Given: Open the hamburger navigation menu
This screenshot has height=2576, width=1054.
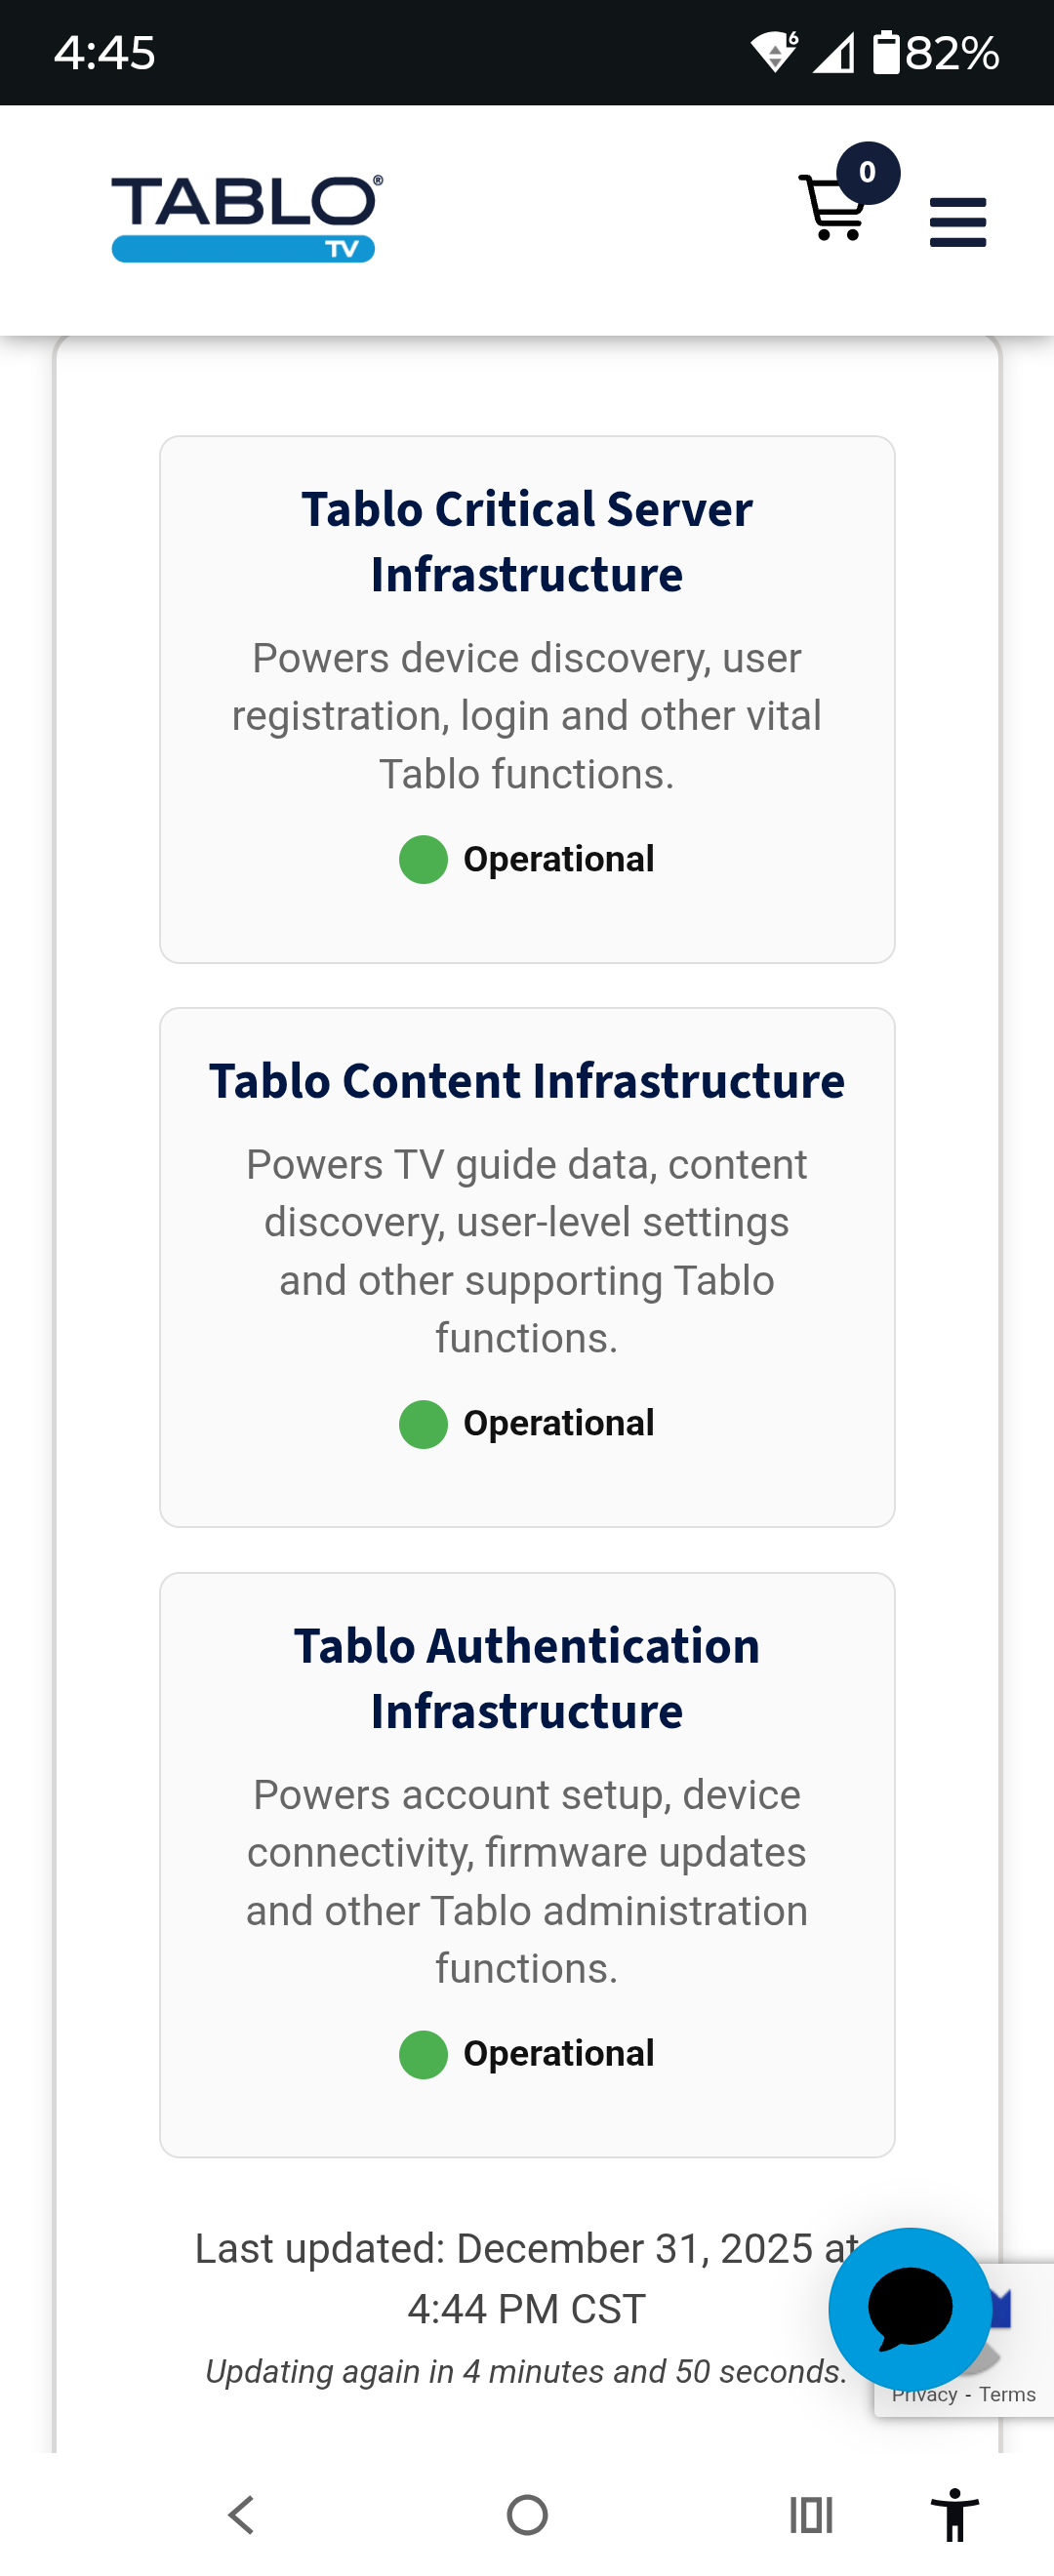Looking at the screenshot, I should pyautogui.click(x=957, y=222).
